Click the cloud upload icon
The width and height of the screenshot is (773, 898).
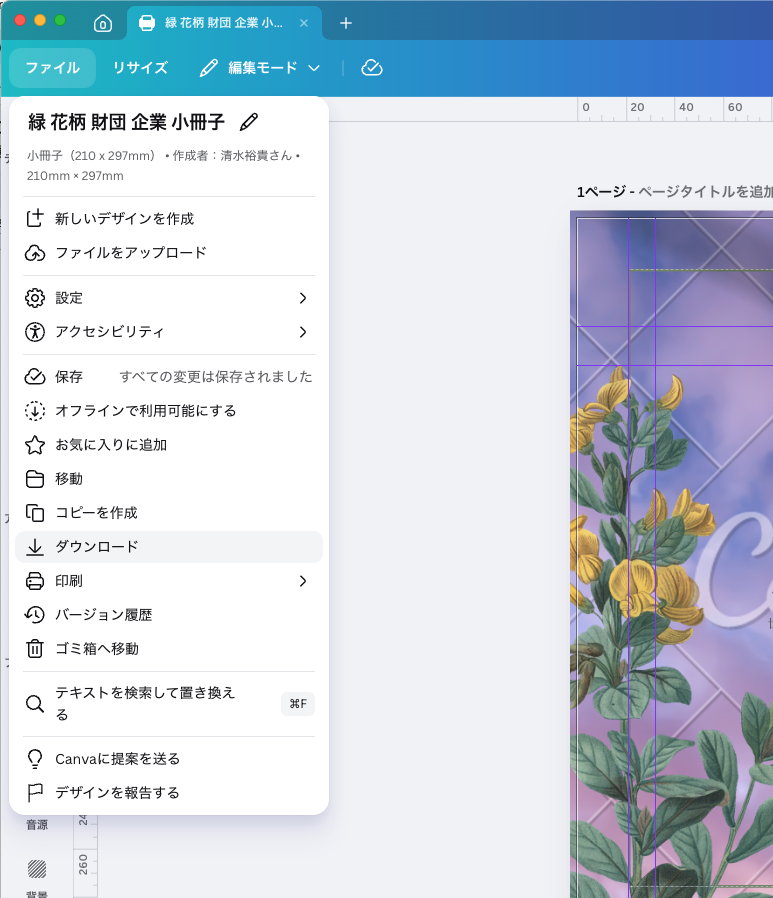coord(35,253)
